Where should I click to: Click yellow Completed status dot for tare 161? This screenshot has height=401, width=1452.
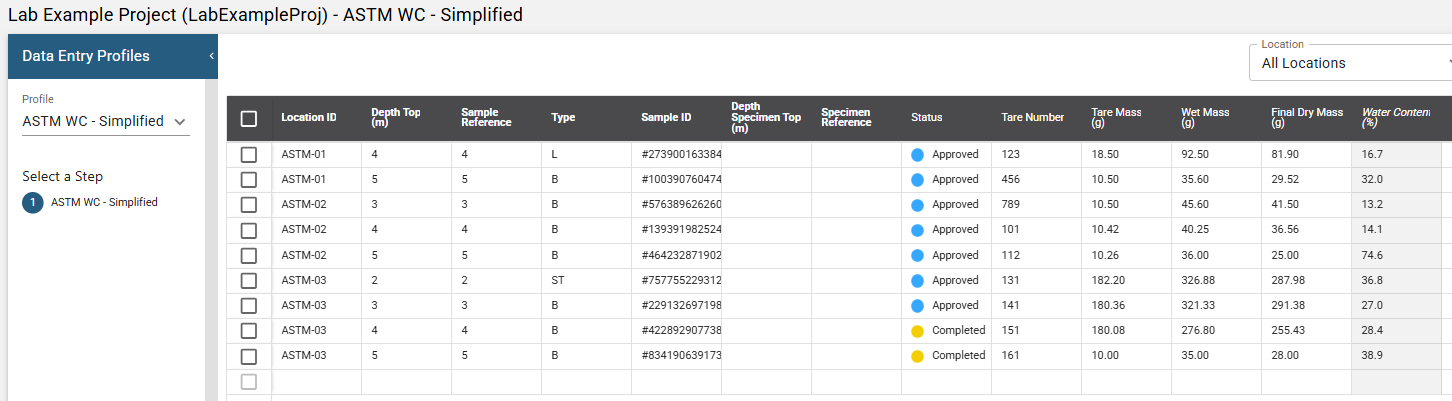[x=918, y=356]
